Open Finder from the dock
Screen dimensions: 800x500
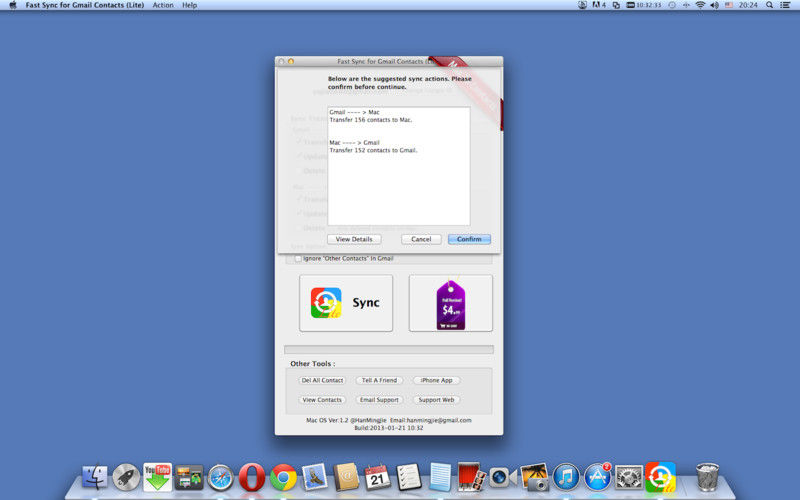click(95, 478)
